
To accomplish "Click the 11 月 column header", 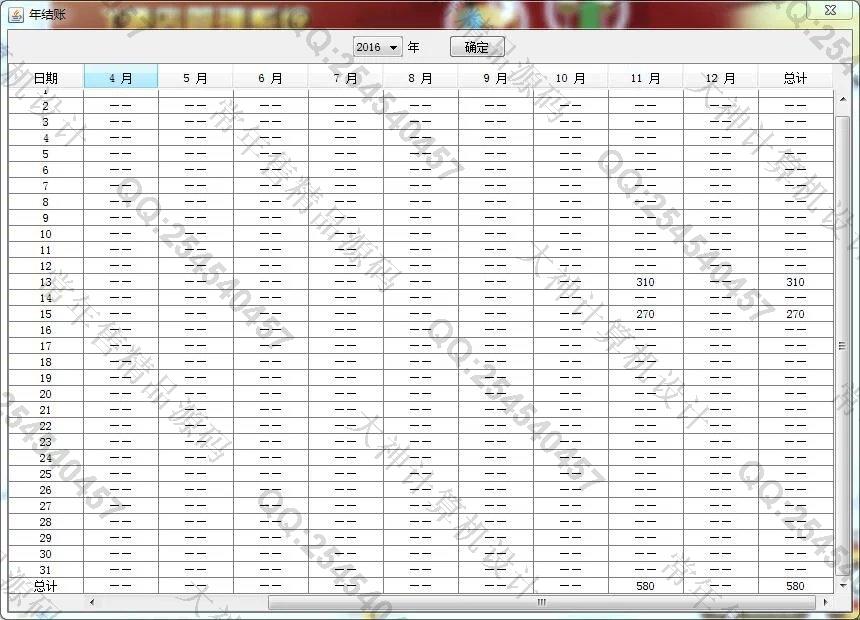I will coord(646,78).
